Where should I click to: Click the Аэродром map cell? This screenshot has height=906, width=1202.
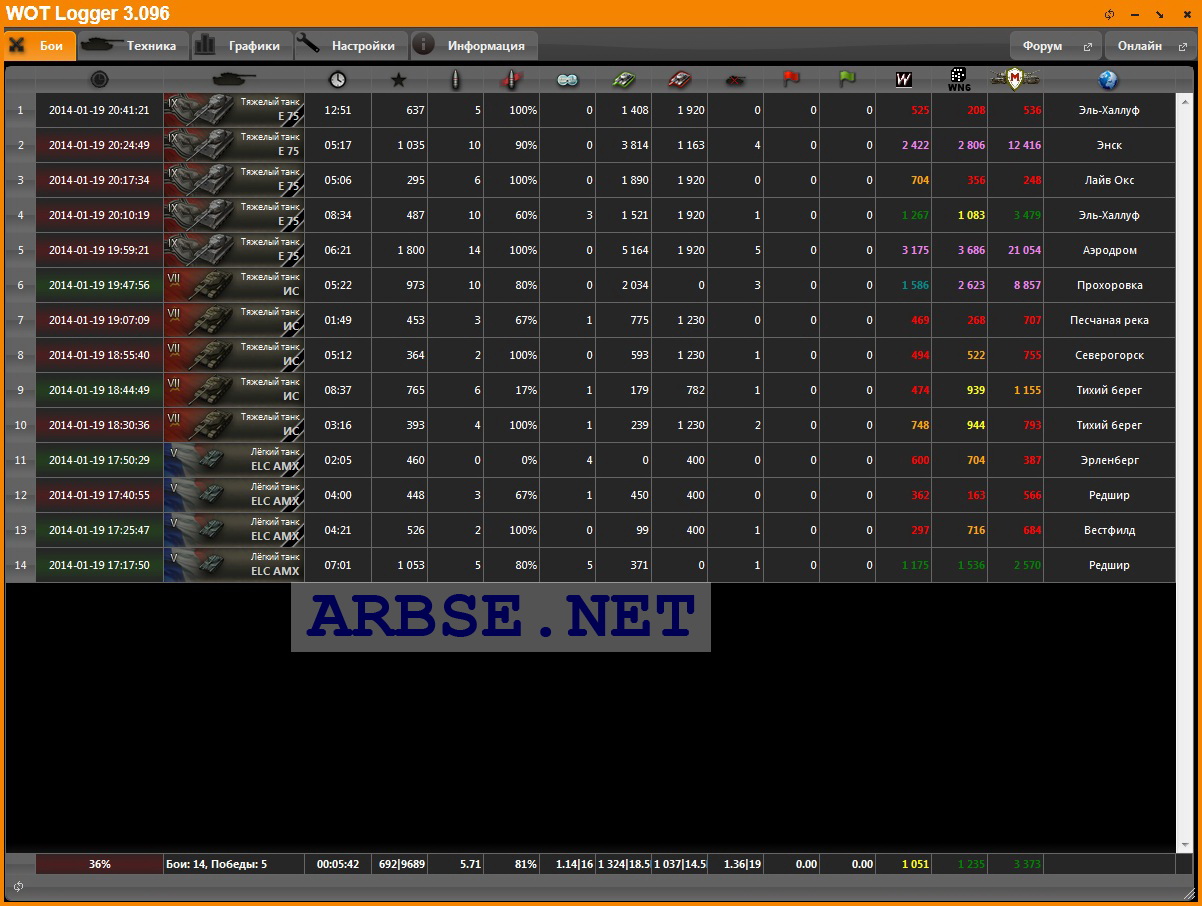tap(1109, 250)
